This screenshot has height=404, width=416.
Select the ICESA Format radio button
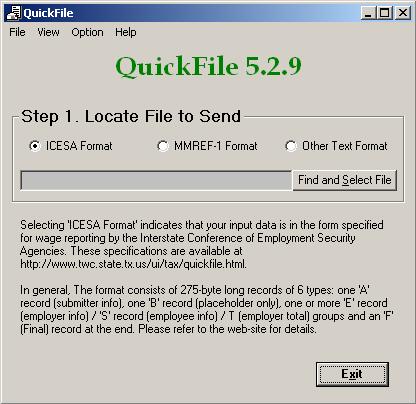point(35,146)
